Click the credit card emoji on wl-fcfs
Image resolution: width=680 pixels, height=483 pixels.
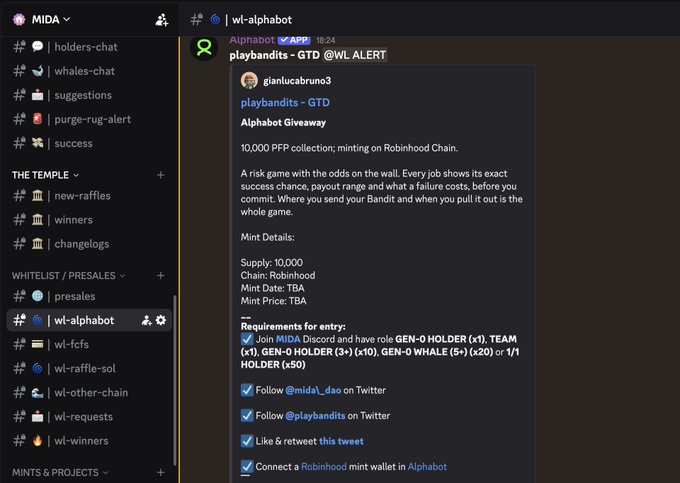coord(37,344)
